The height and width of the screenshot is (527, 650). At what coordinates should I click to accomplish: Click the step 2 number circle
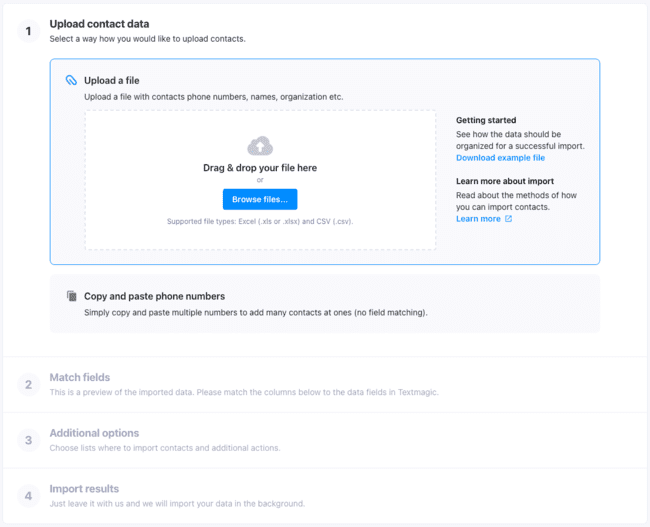coord(28,385)
